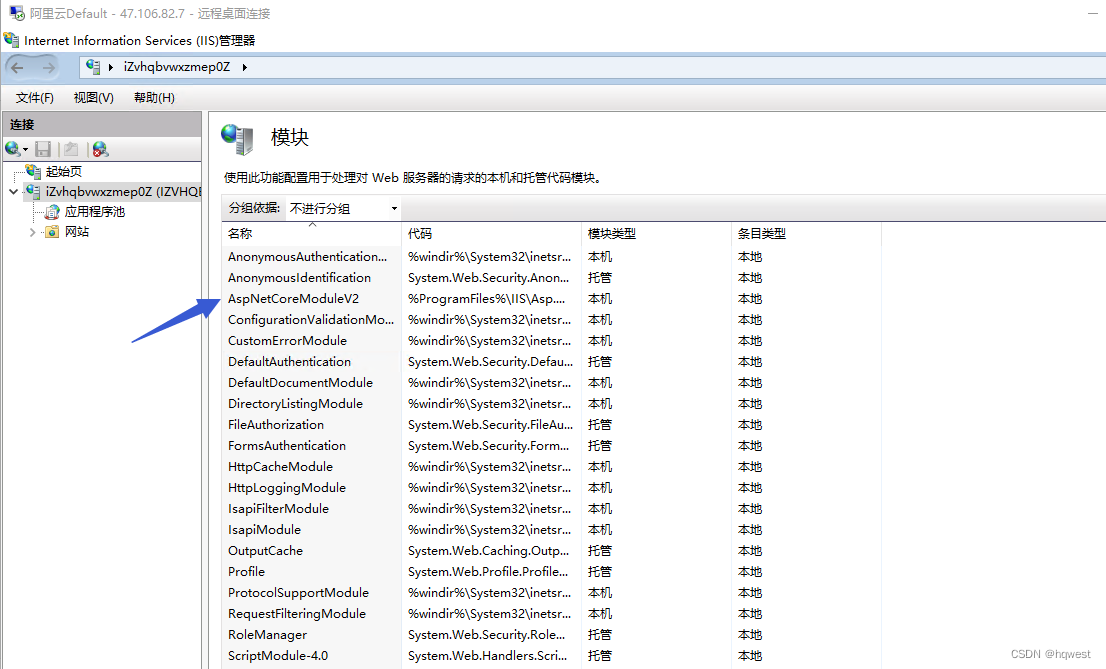This screenshot has height=669, width=1106.
Task: Click the save connections disk icon
Action: (43, 149)
